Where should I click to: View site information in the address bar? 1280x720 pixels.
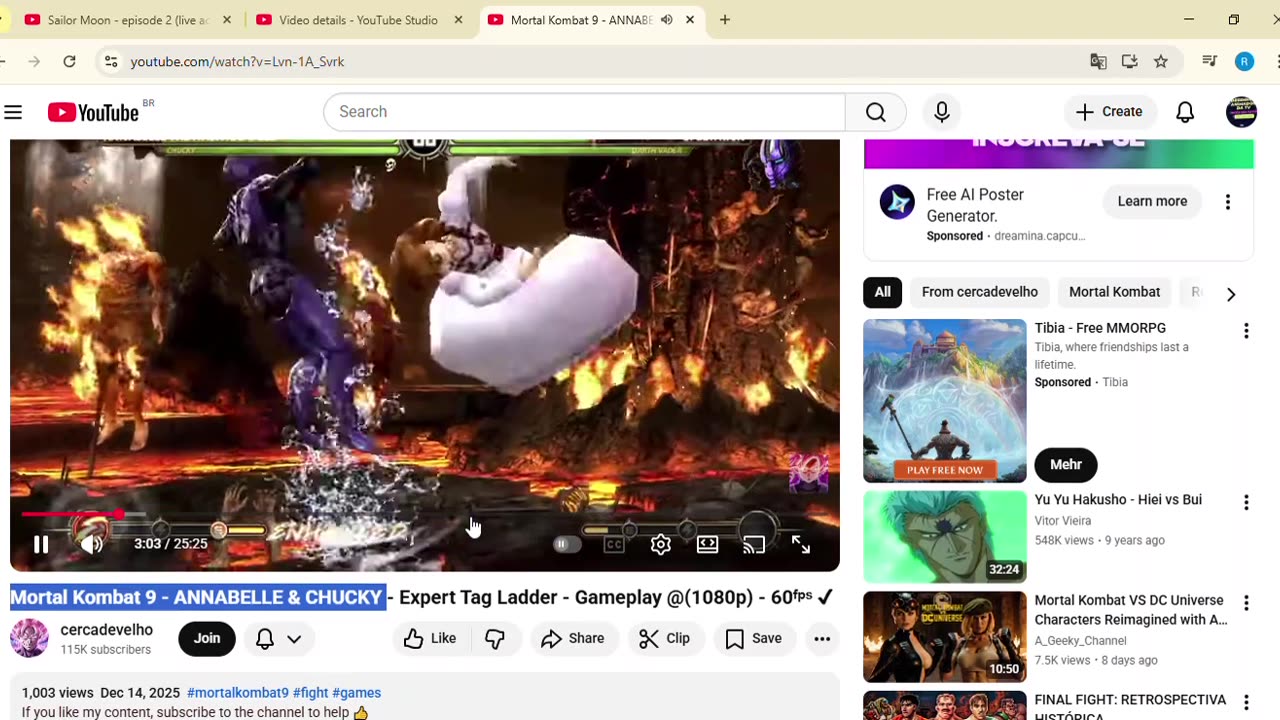click(x=110, y=62)
